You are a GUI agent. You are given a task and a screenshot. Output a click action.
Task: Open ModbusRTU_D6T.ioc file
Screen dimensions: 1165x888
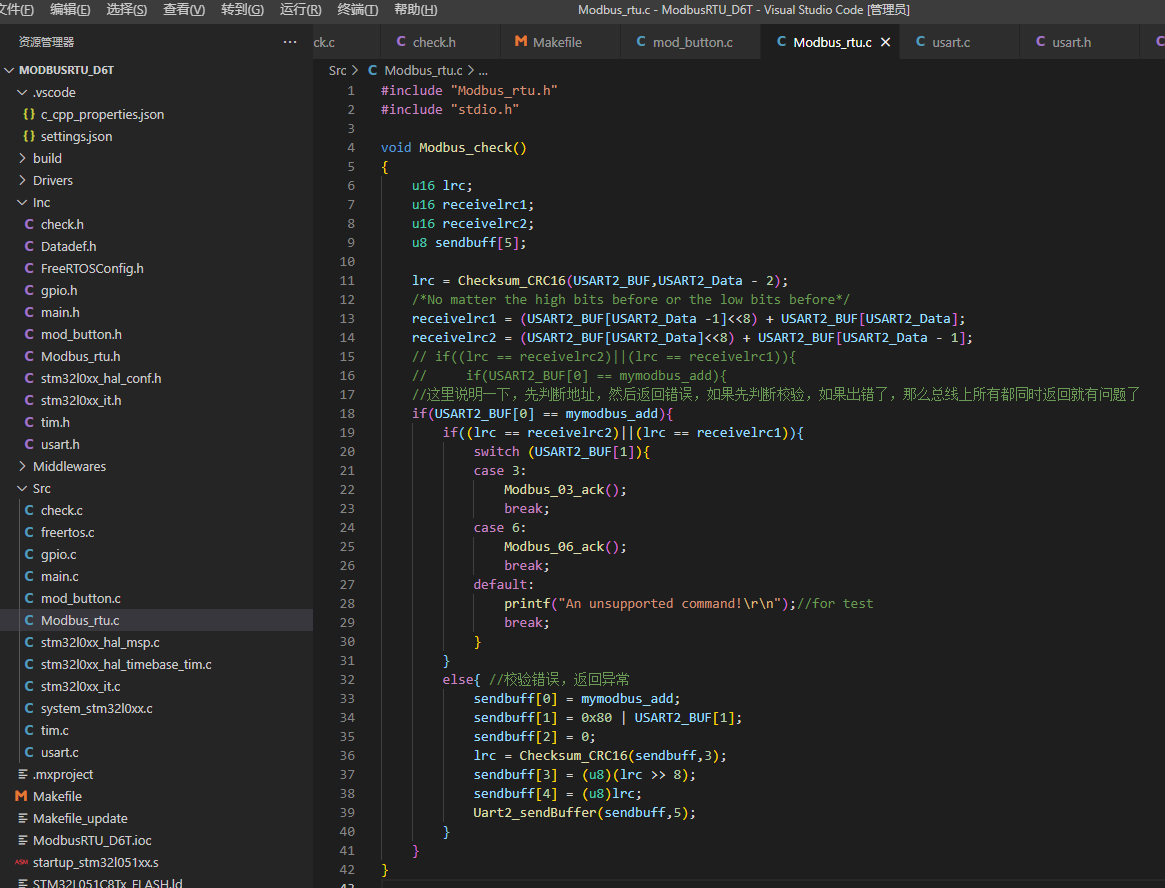coord(156,840)
